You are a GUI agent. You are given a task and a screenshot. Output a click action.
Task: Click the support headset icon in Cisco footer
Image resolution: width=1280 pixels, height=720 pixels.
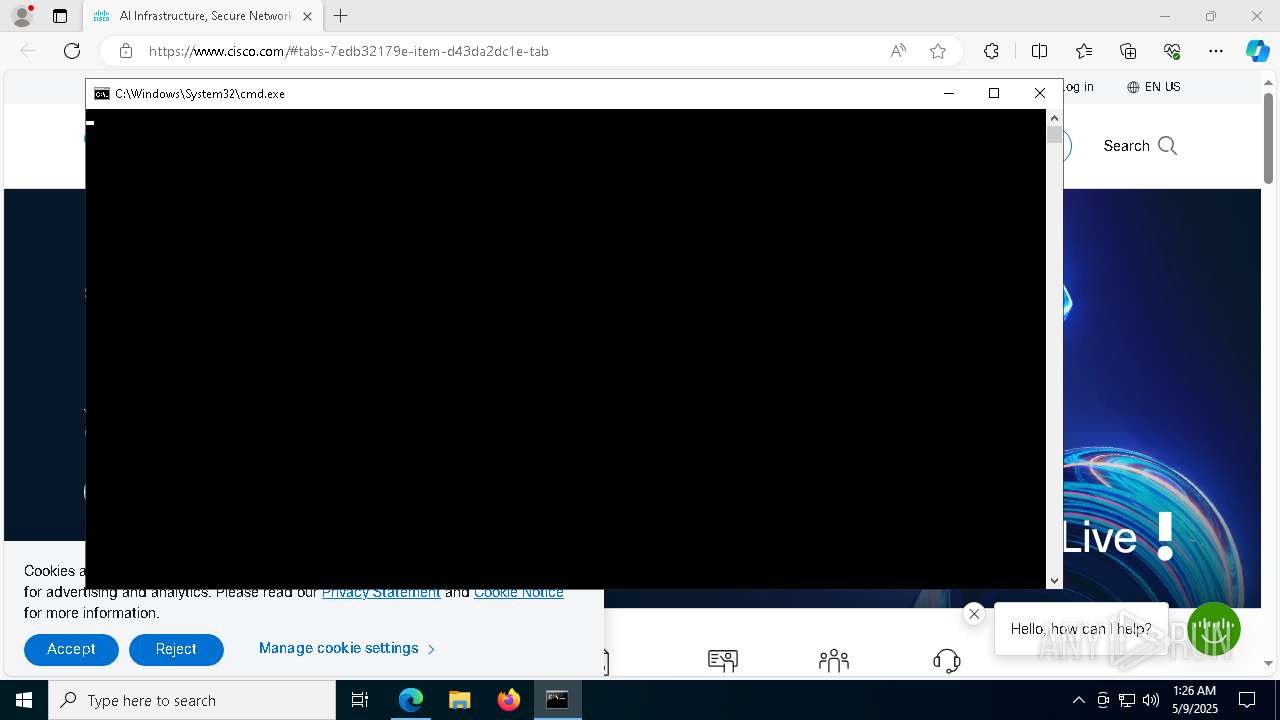[946, 660]
